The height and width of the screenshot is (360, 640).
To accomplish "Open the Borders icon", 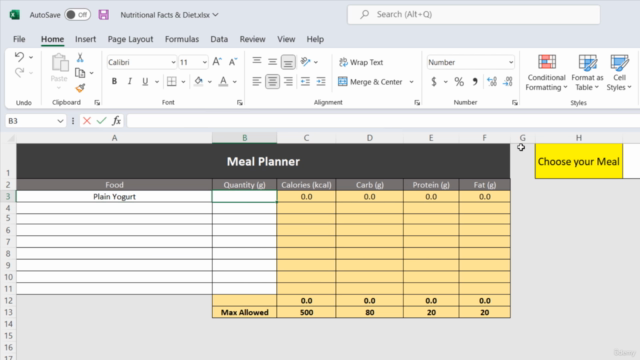I will coord(172,82).
